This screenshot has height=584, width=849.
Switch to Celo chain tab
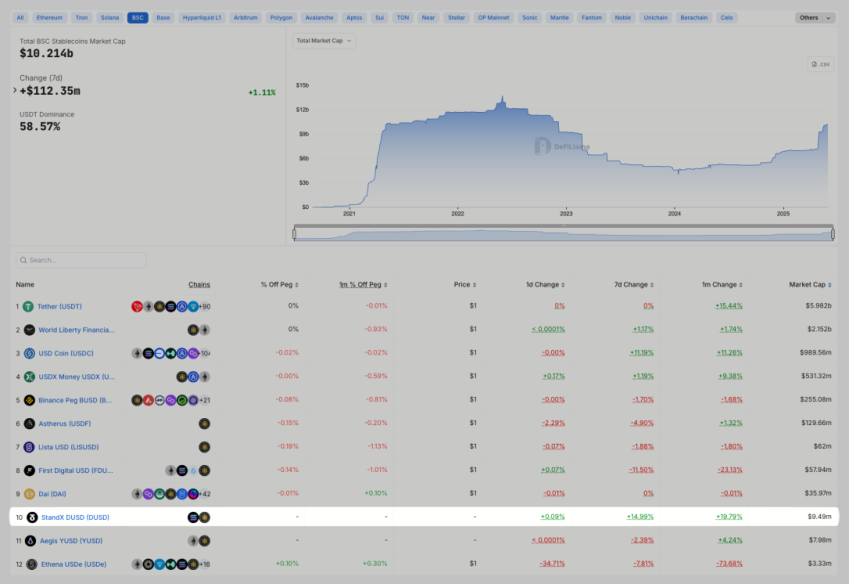[x=727, y=18]
